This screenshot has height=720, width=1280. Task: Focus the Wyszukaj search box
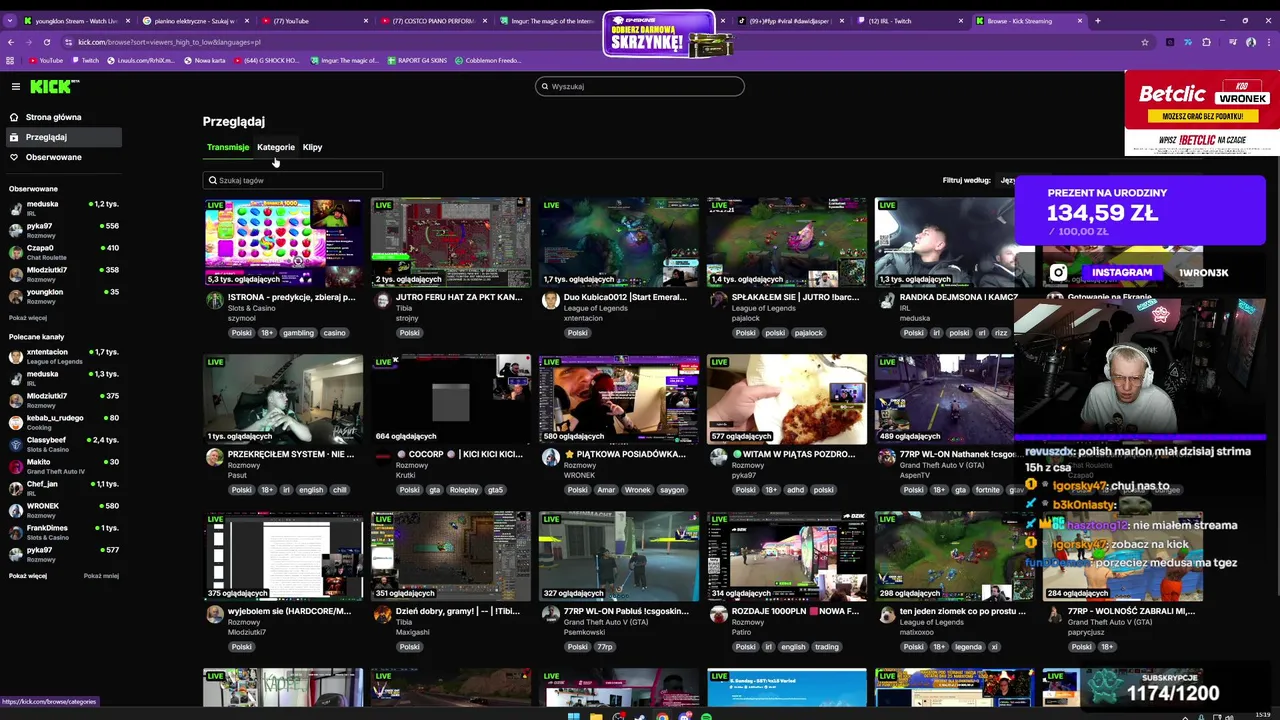640,86
